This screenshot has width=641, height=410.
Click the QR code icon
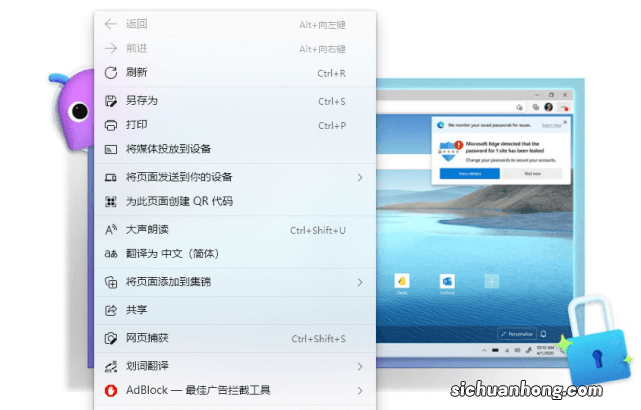click(111, 202)
